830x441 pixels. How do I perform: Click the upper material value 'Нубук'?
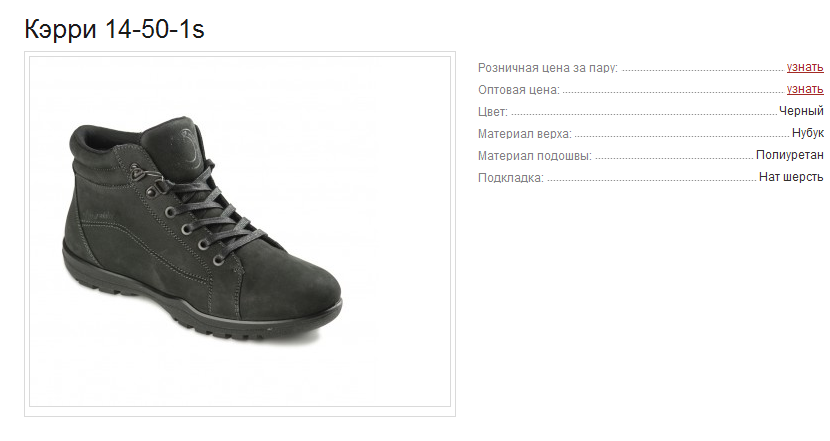coord(808,133)
